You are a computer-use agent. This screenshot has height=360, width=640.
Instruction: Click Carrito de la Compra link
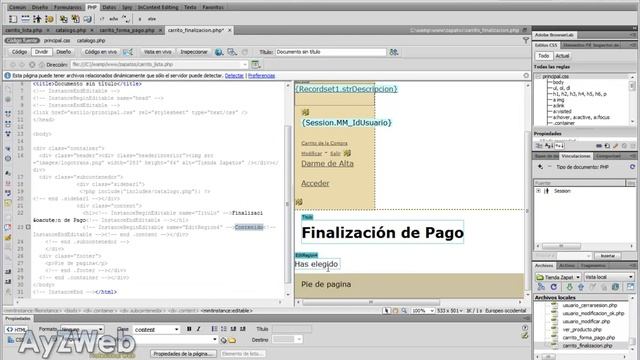324,143
